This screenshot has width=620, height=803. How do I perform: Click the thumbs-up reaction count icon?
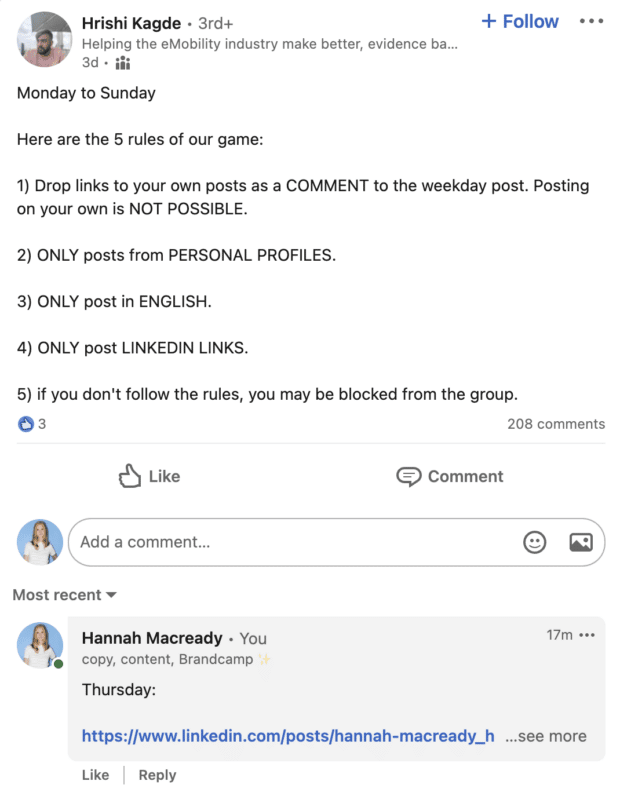coord(26,424)
